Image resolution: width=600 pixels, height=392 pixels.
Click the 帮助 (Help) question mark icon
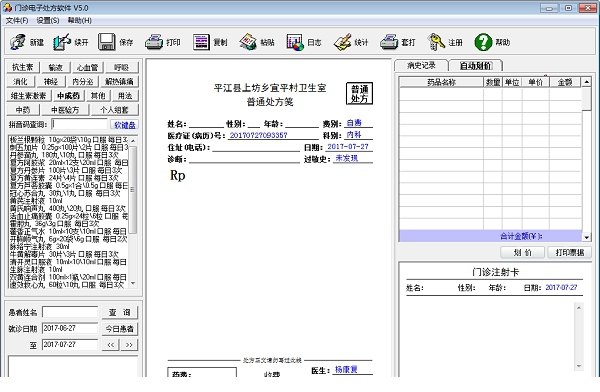coord(483,42)
